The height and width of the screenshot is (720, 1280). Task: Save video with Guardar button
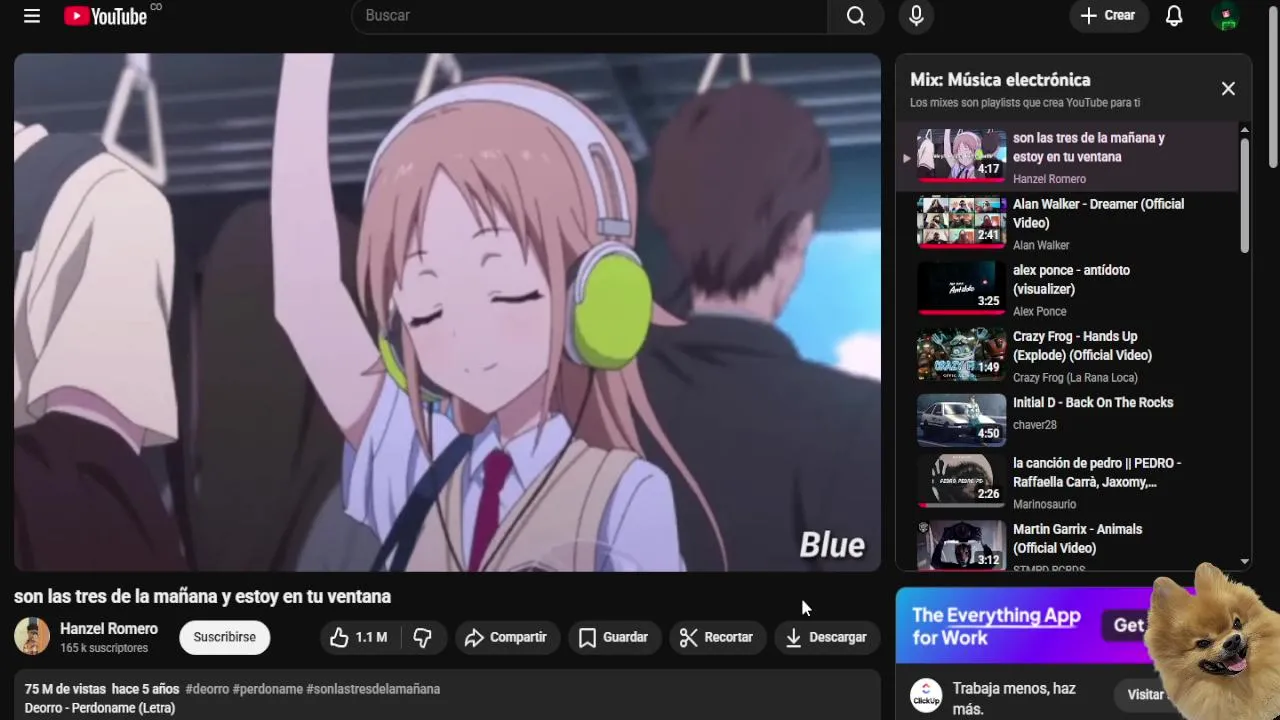[614, 637]
